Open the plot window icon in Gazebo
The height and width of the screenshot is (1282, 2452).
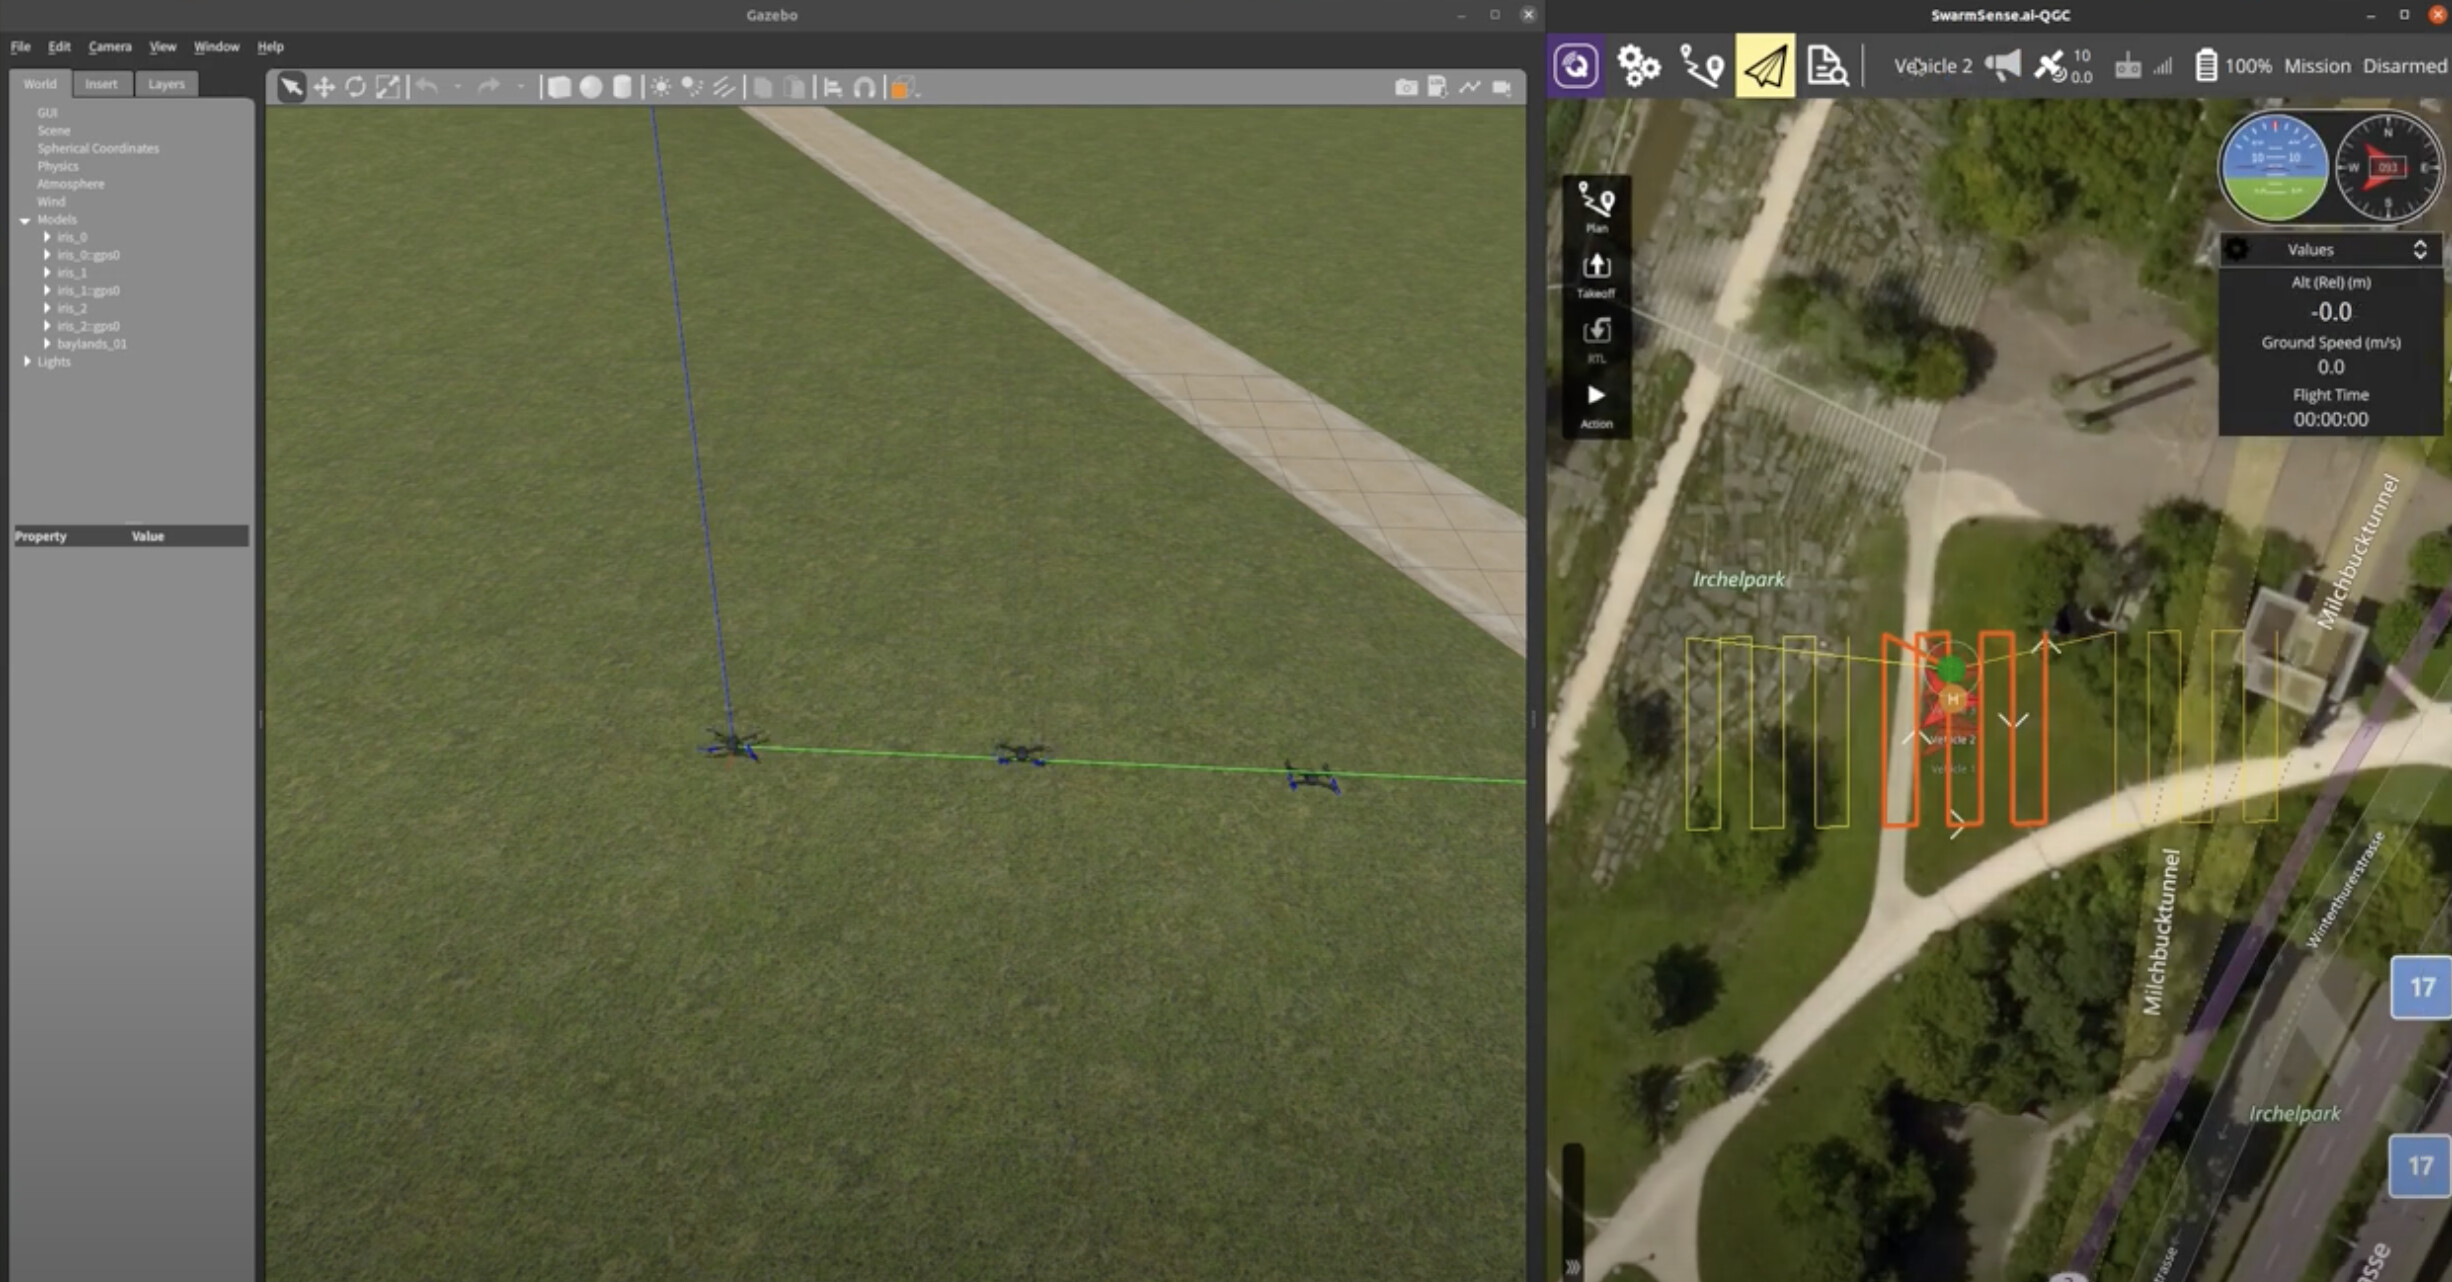coord(1469,88)
